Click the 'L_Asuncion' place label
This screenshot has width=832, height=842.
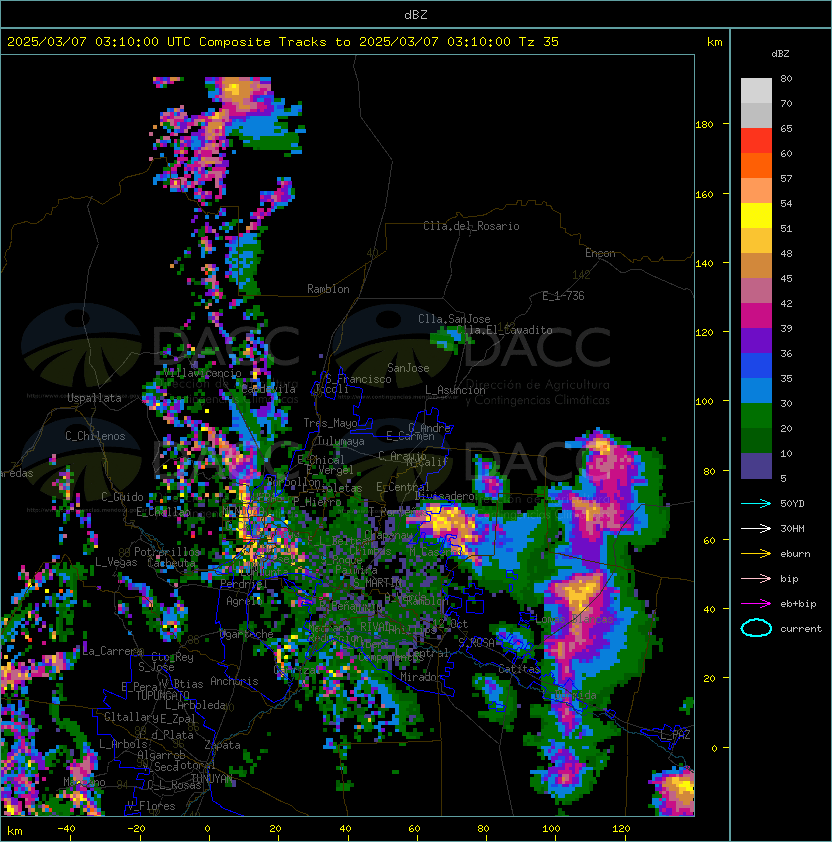(x=455, y=390)
